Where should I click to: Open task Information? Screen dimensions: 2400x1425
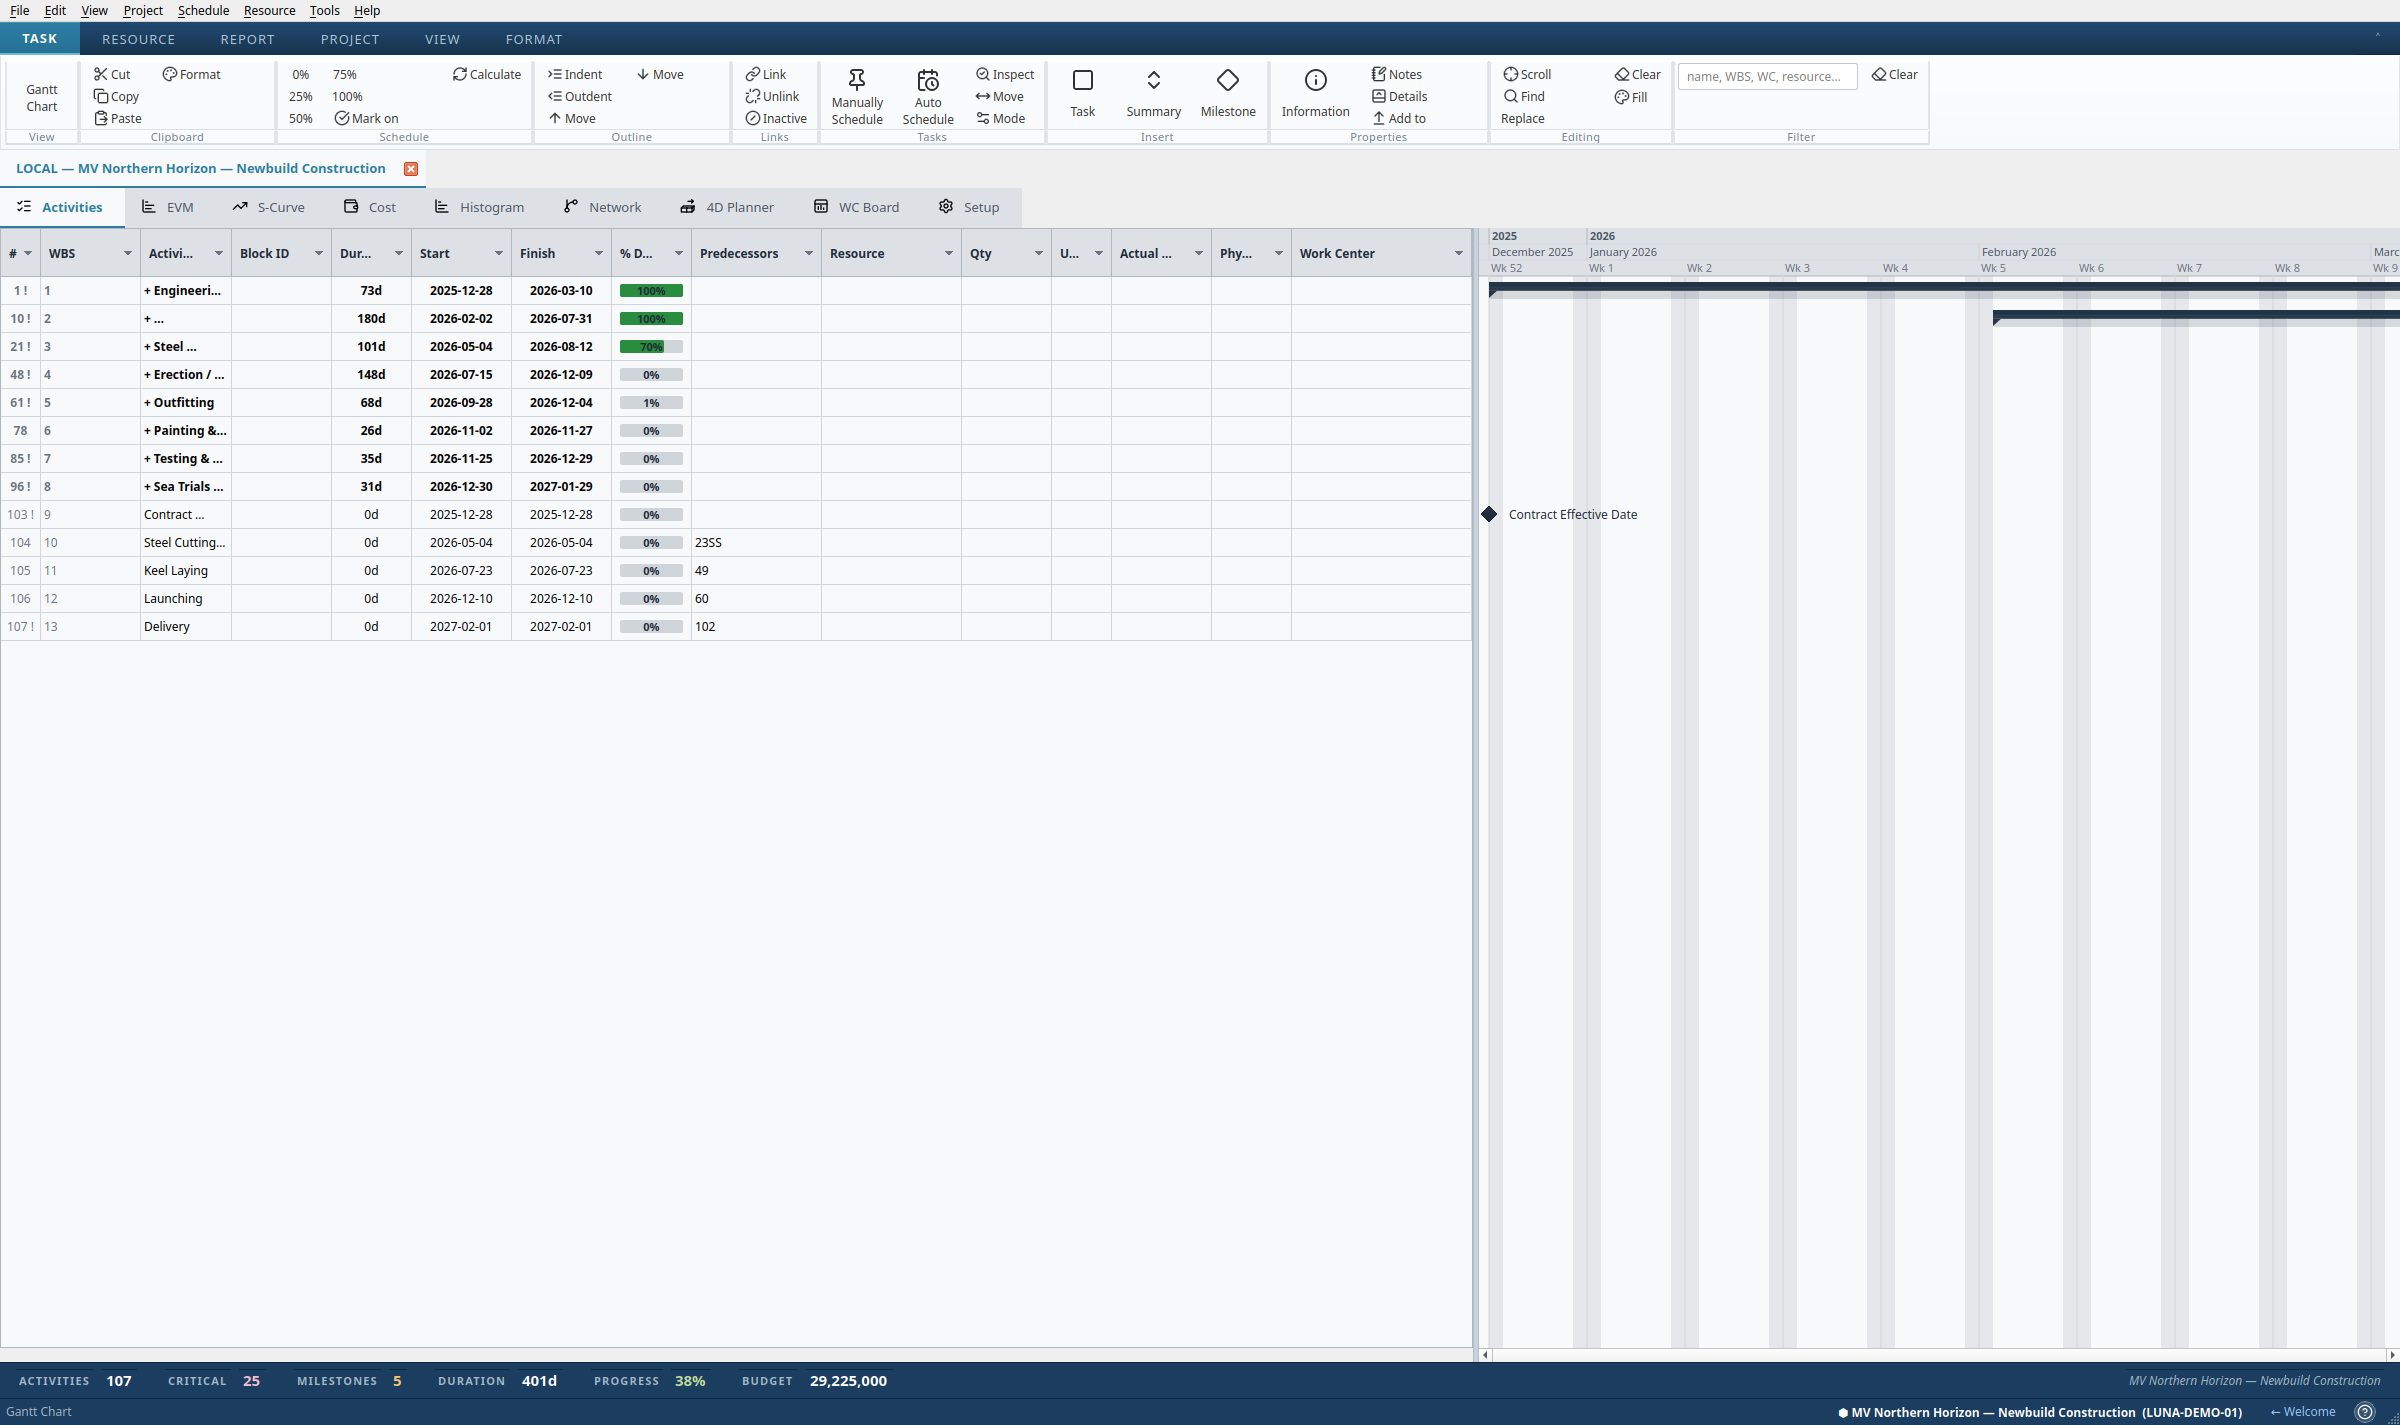(1316, 94)
